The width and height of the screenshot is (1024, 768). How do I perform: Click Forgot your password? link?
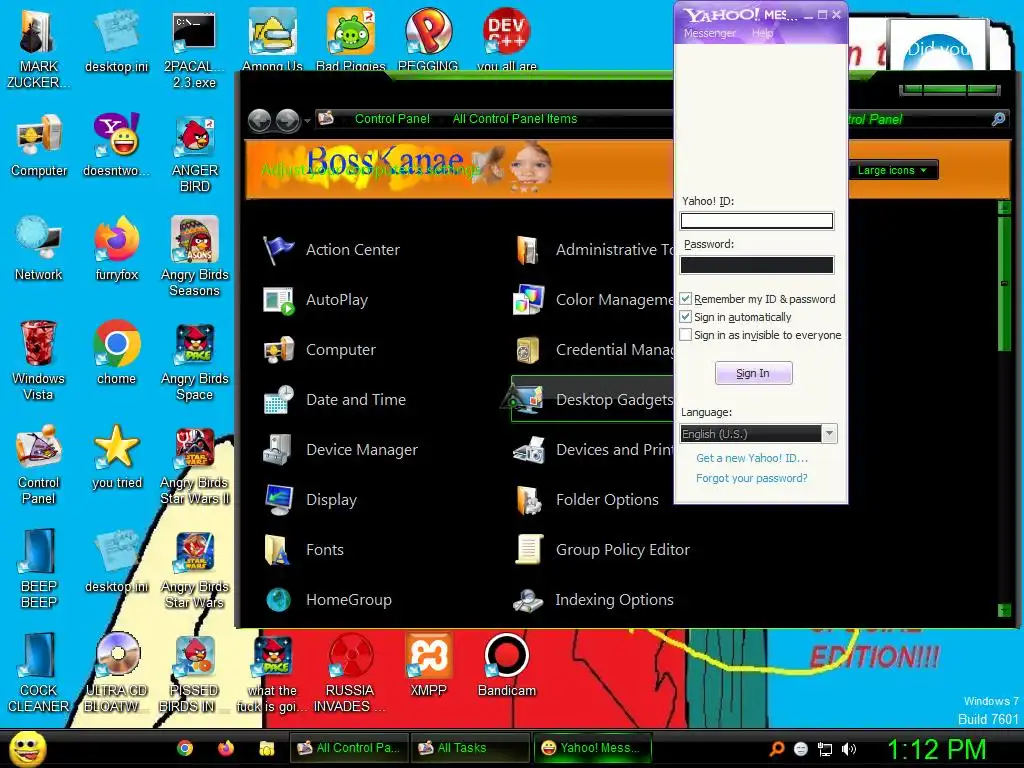click(x=752, y=479)
